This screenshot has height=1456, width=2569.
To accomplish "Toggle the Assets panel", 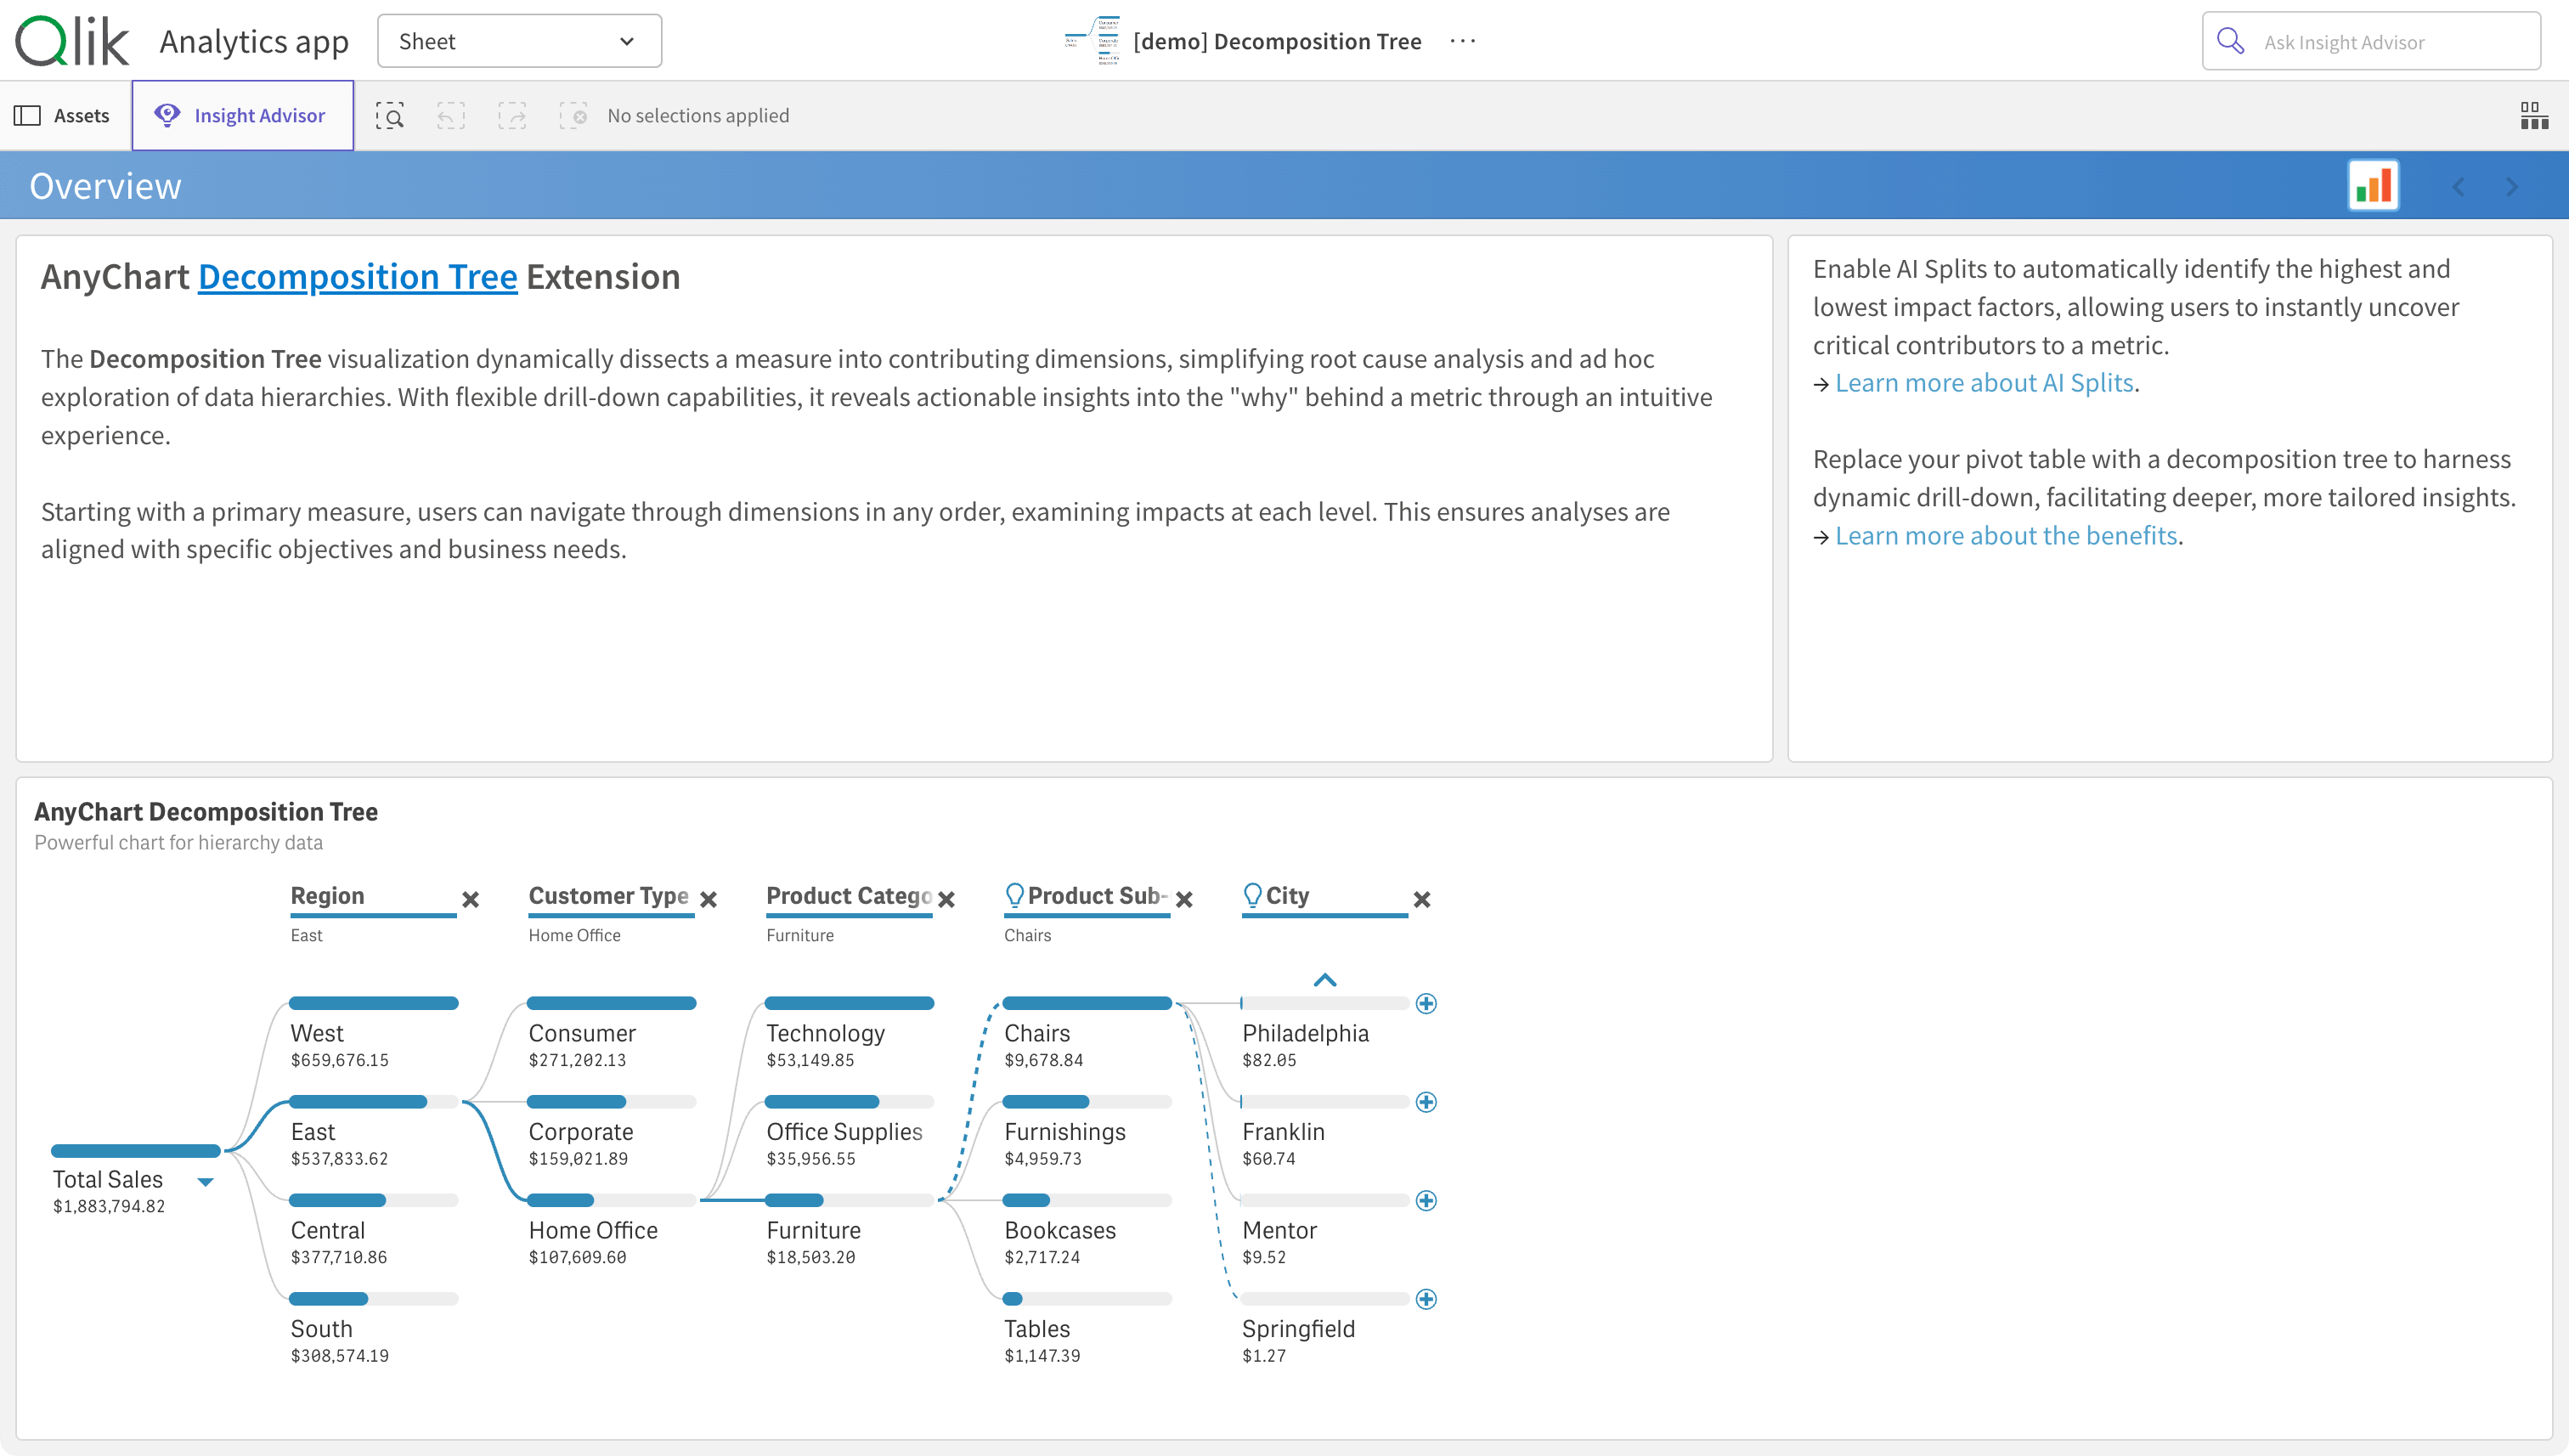I will click(x=63, y=116).
